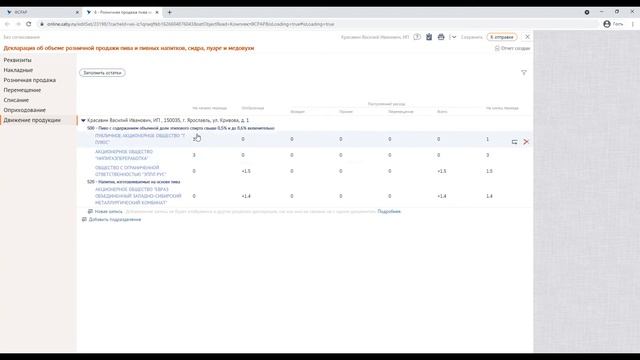Open the Списание section
Viewport: 640px width, 360px height.
16,100
